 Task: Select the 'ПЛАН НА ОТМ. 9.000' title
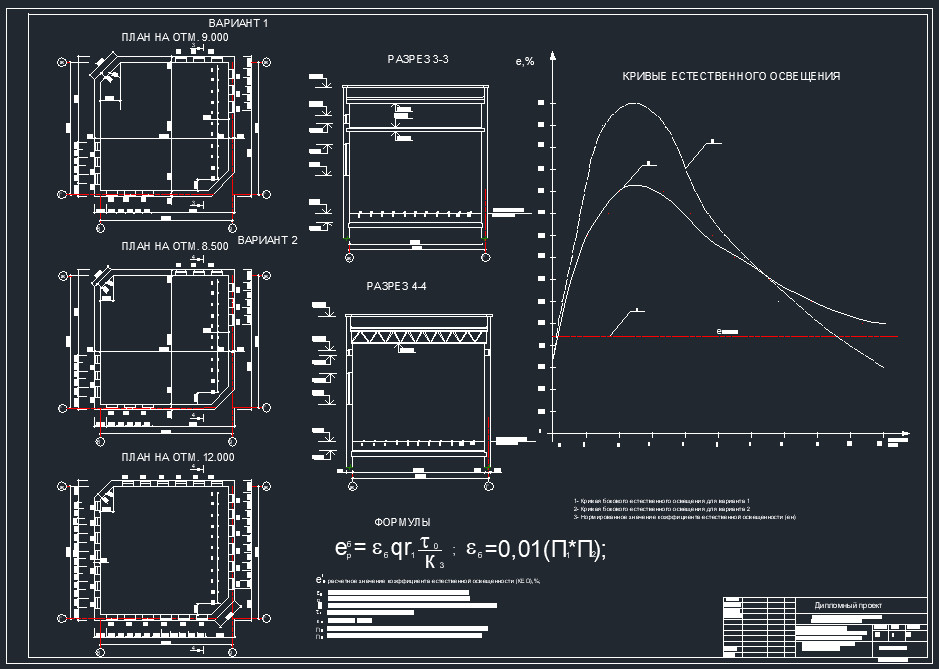(175, 37)
